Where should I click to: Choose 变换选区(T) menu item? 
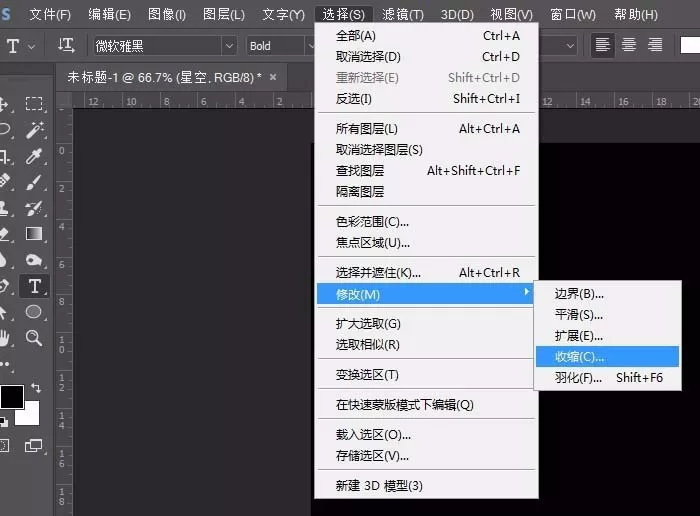tap(426, 375)
